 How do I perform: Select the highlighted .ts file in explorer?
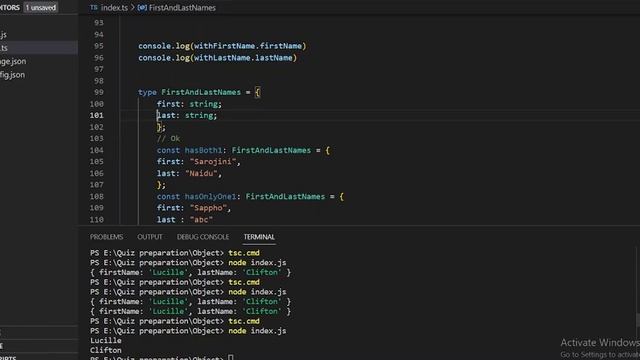(x=38, y=48)
